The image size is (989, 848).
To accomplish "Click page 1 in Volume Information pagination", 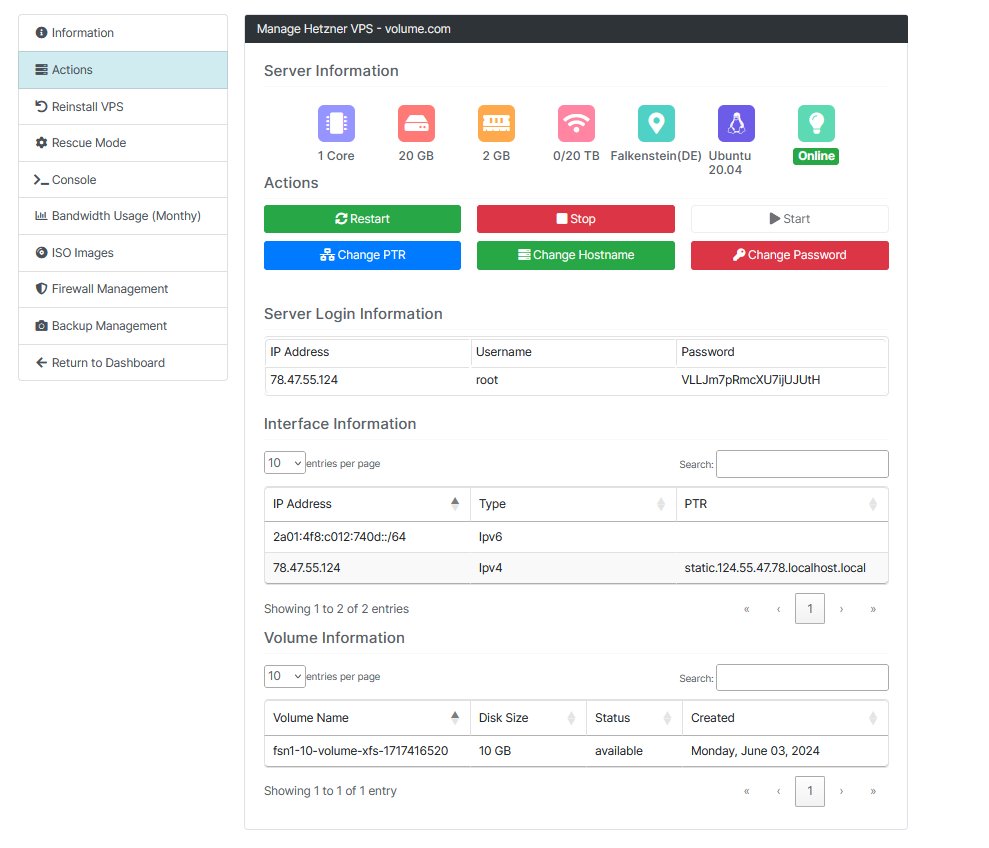I will pyautogui.click(x=809, y=791).
